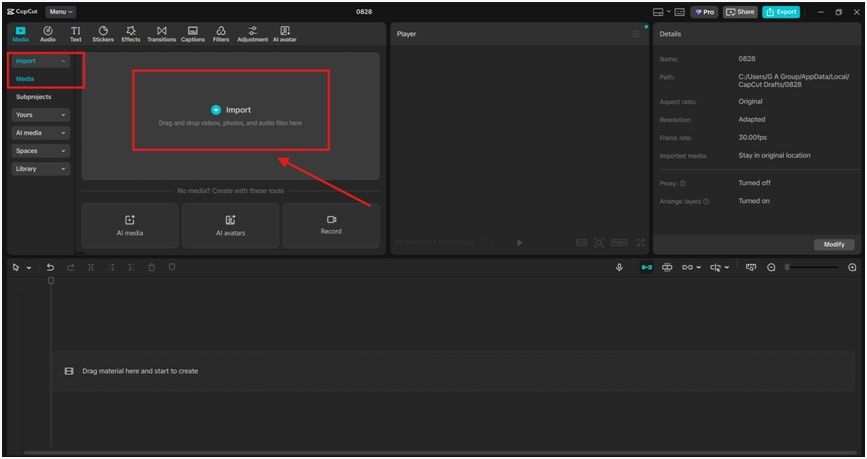Open the Audio tab
Viewport: 867px width, 459px height.
point(48,34)
